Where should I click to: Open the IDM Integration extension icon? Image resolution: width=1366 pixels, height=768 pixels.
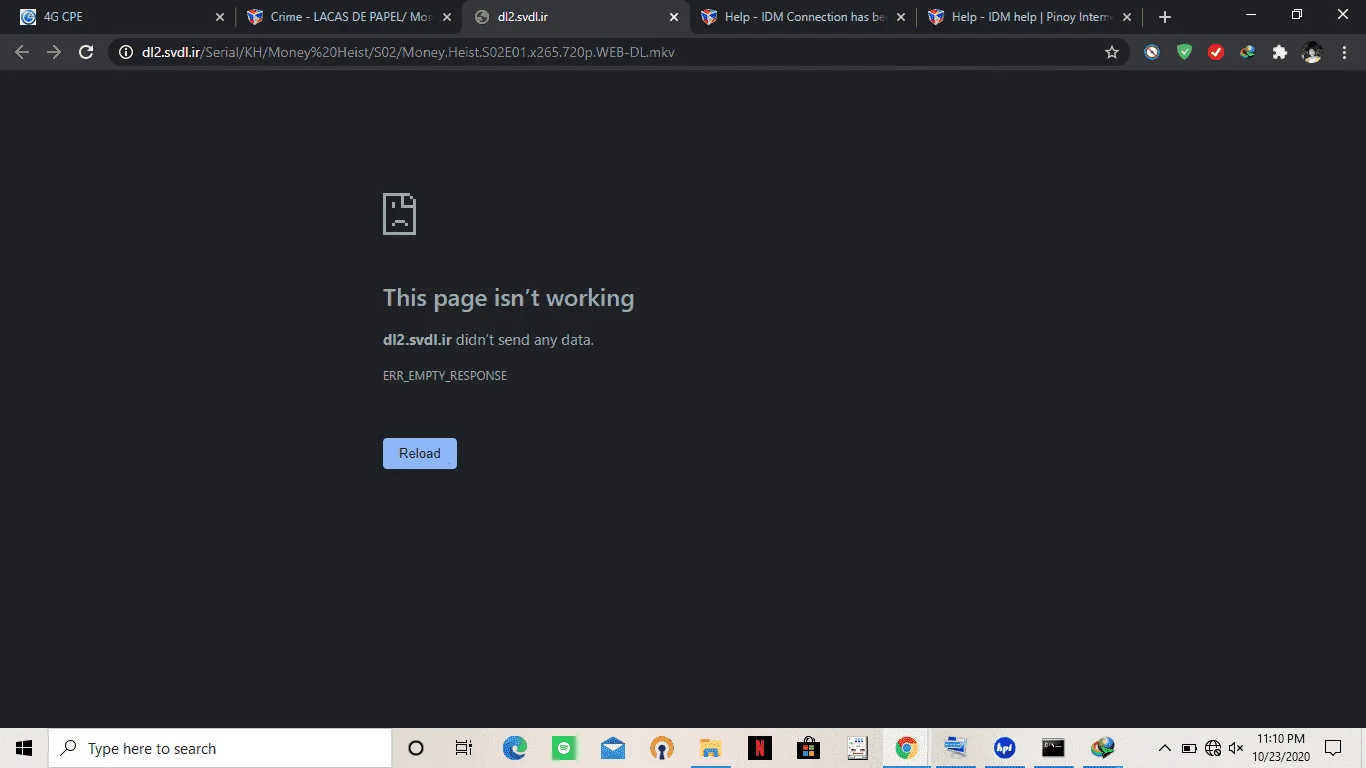[x=1248, y=52]
